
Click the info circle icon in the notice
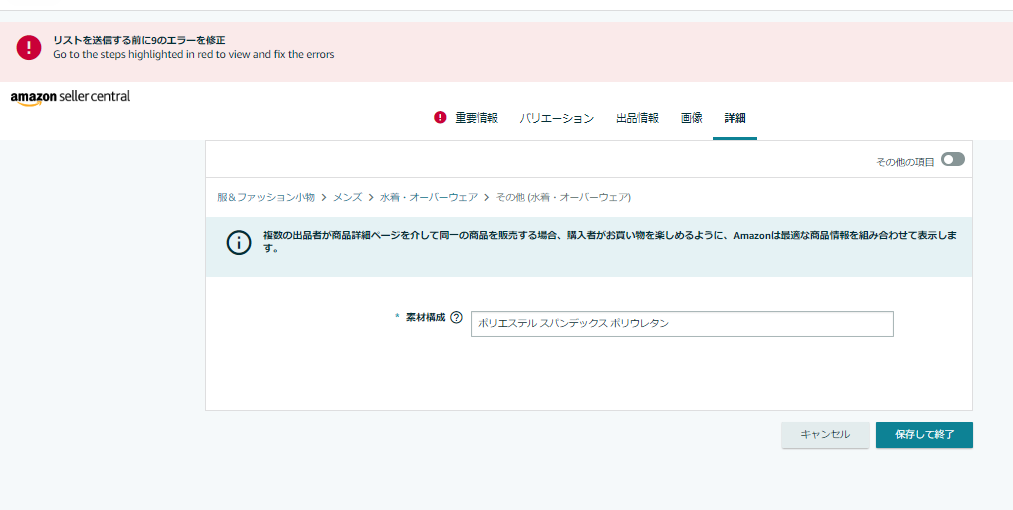tap(238, 243)
